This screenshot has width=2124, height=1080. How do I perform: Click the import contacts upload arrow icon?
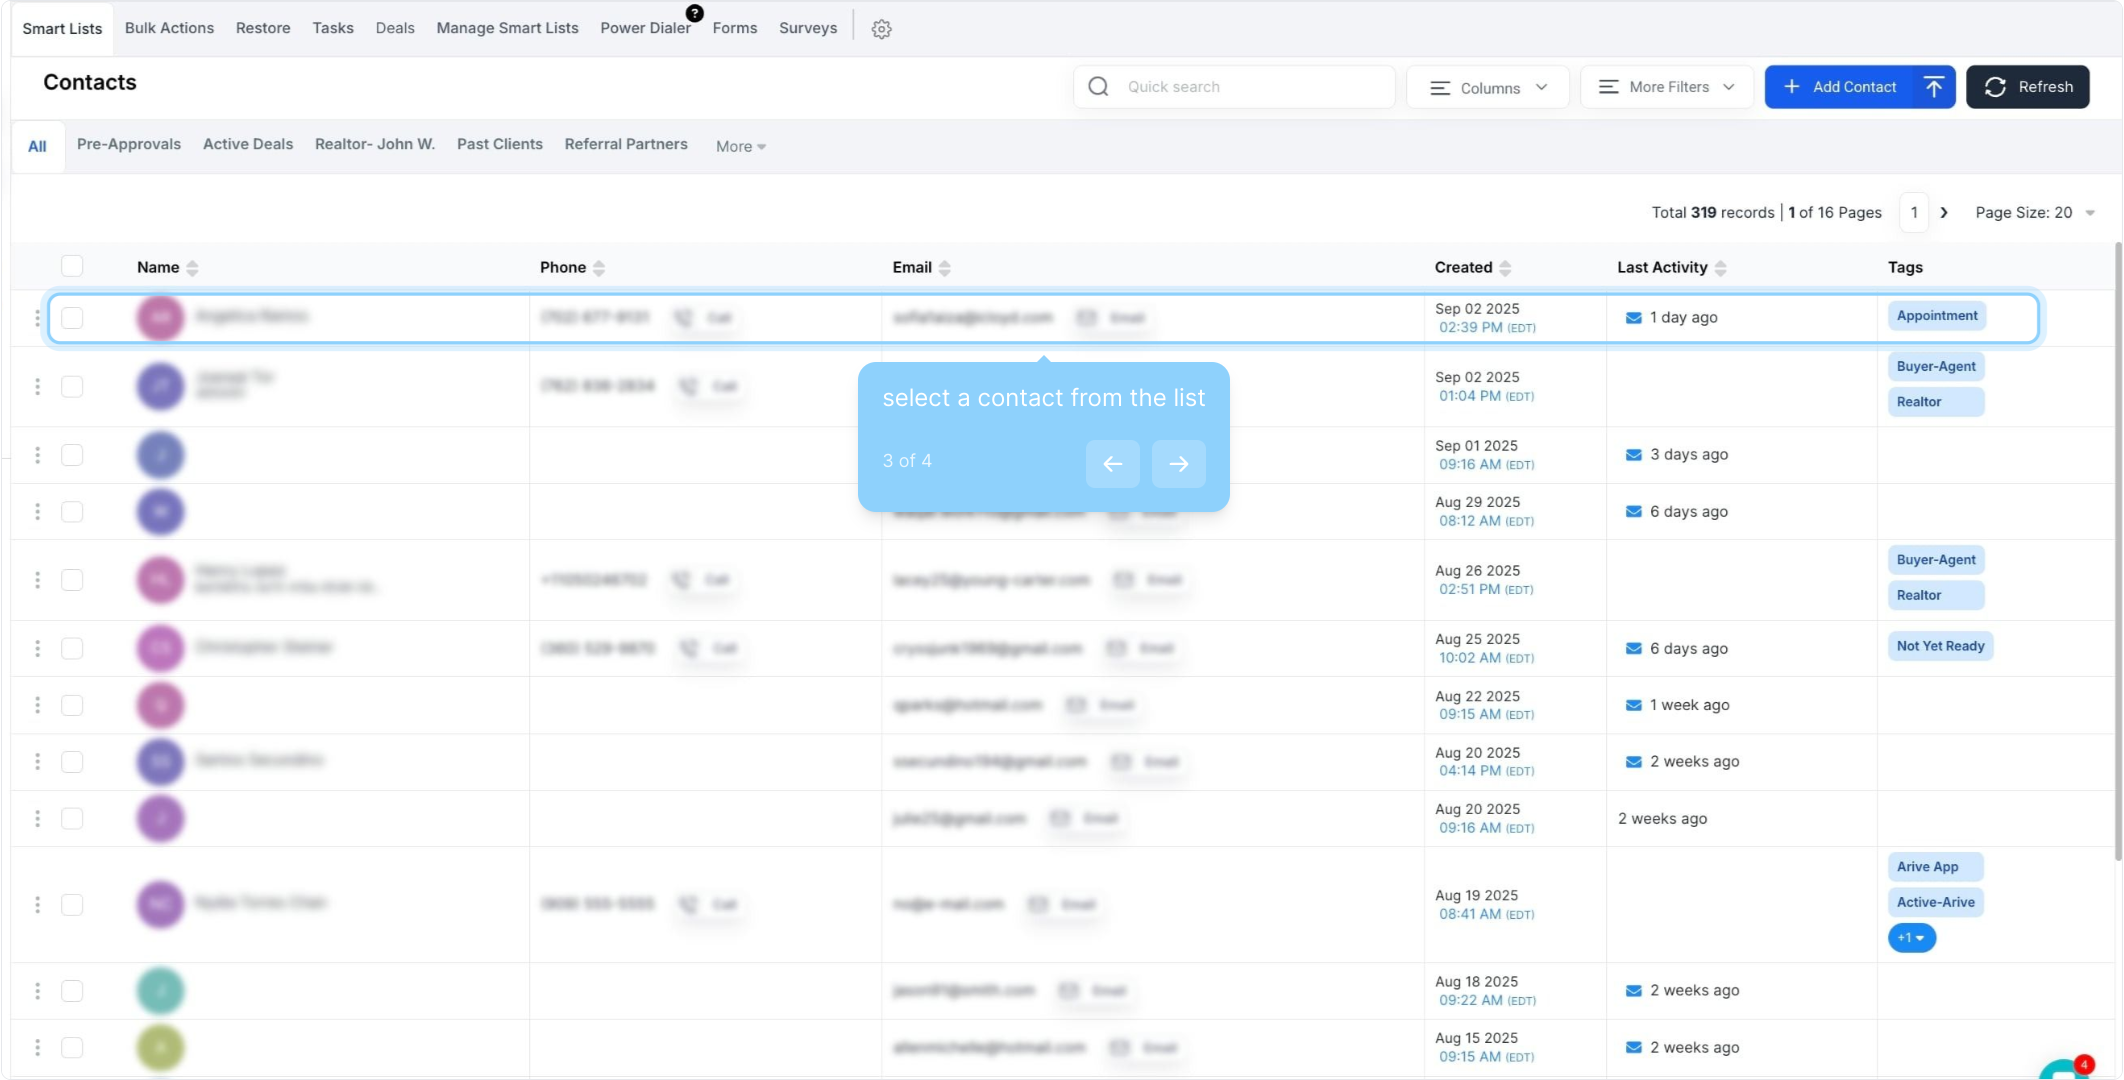pyautogui.click(x=1934, y=87)
